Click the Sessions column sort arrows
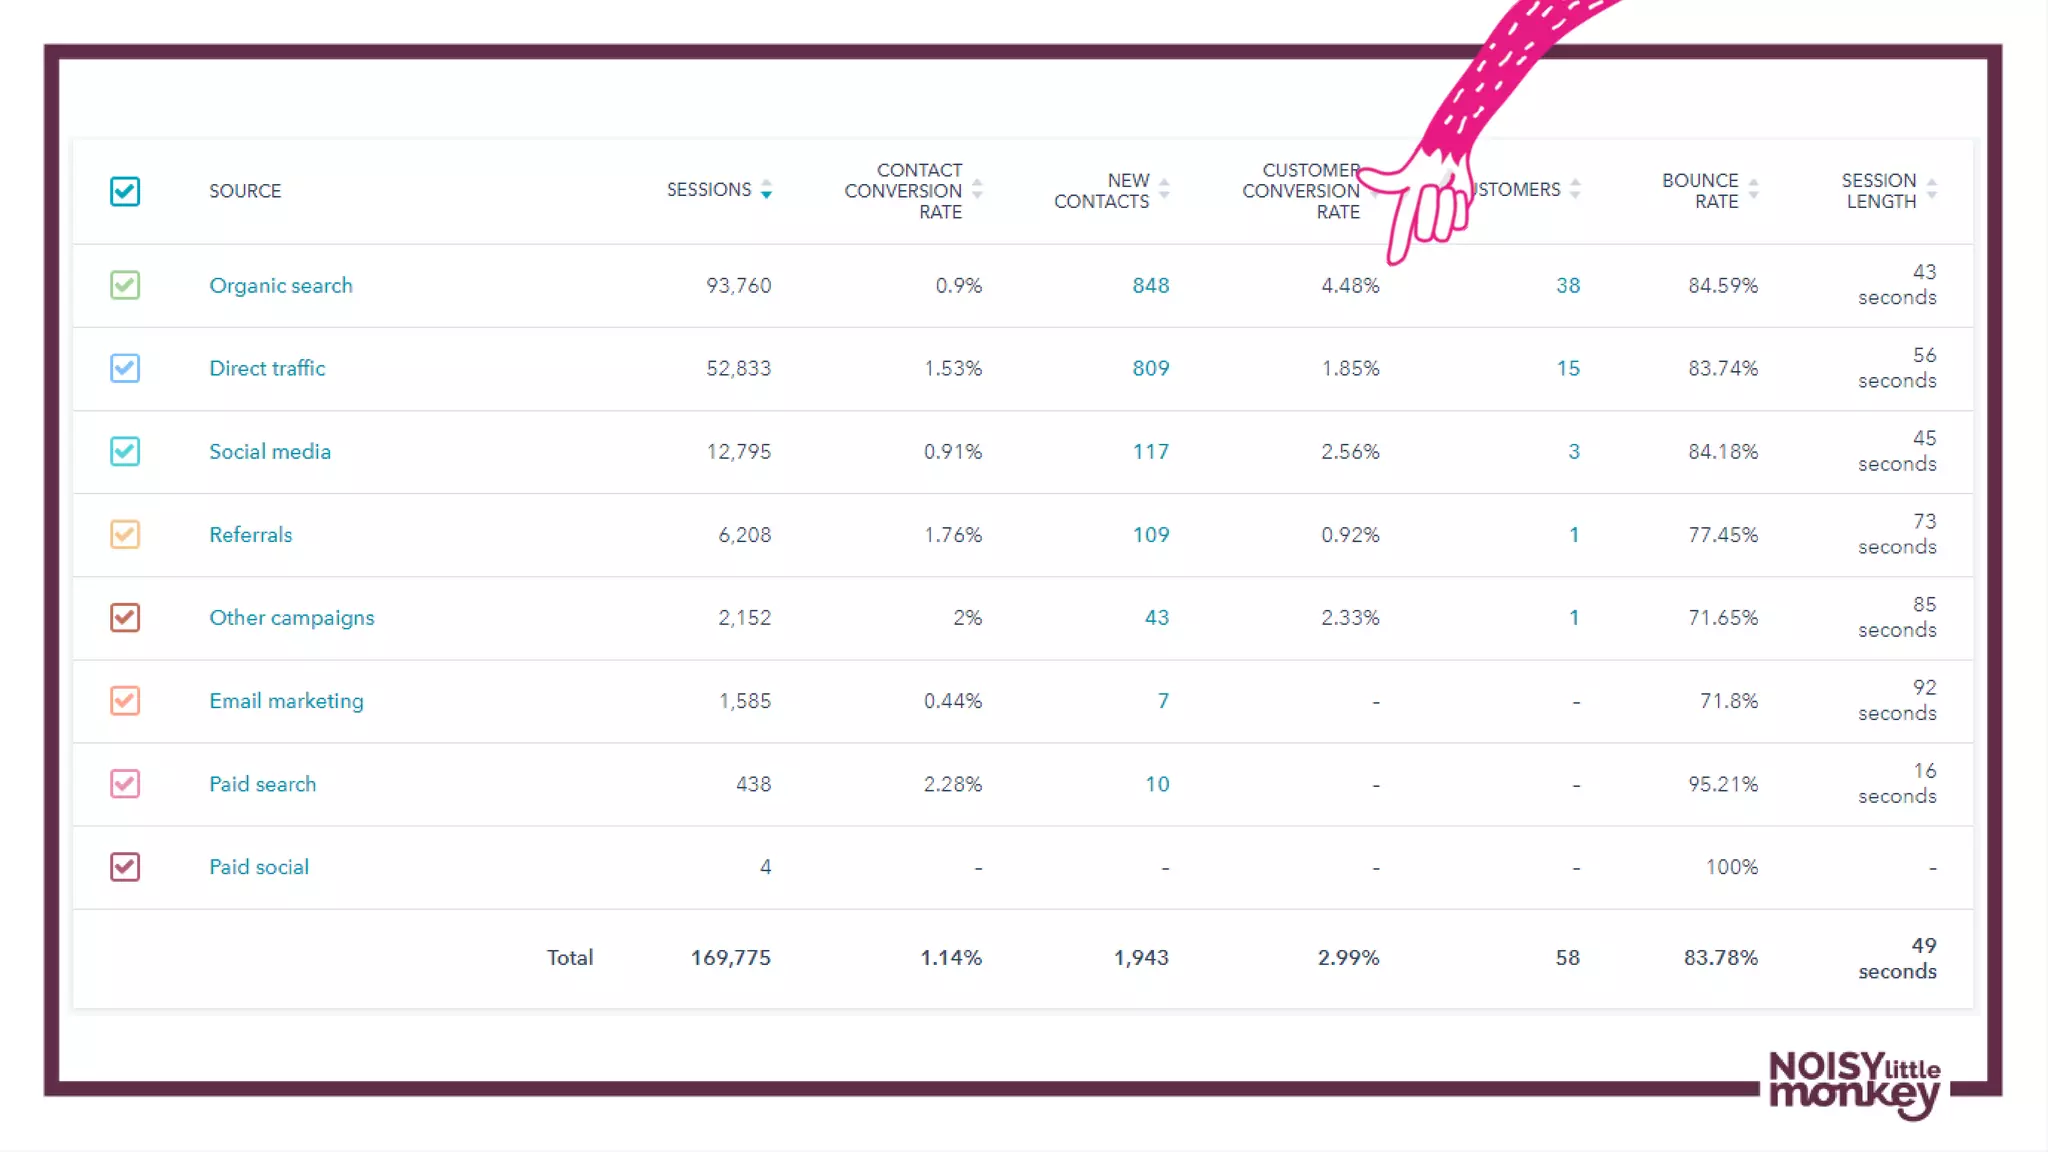 click(x=766, y=189)
